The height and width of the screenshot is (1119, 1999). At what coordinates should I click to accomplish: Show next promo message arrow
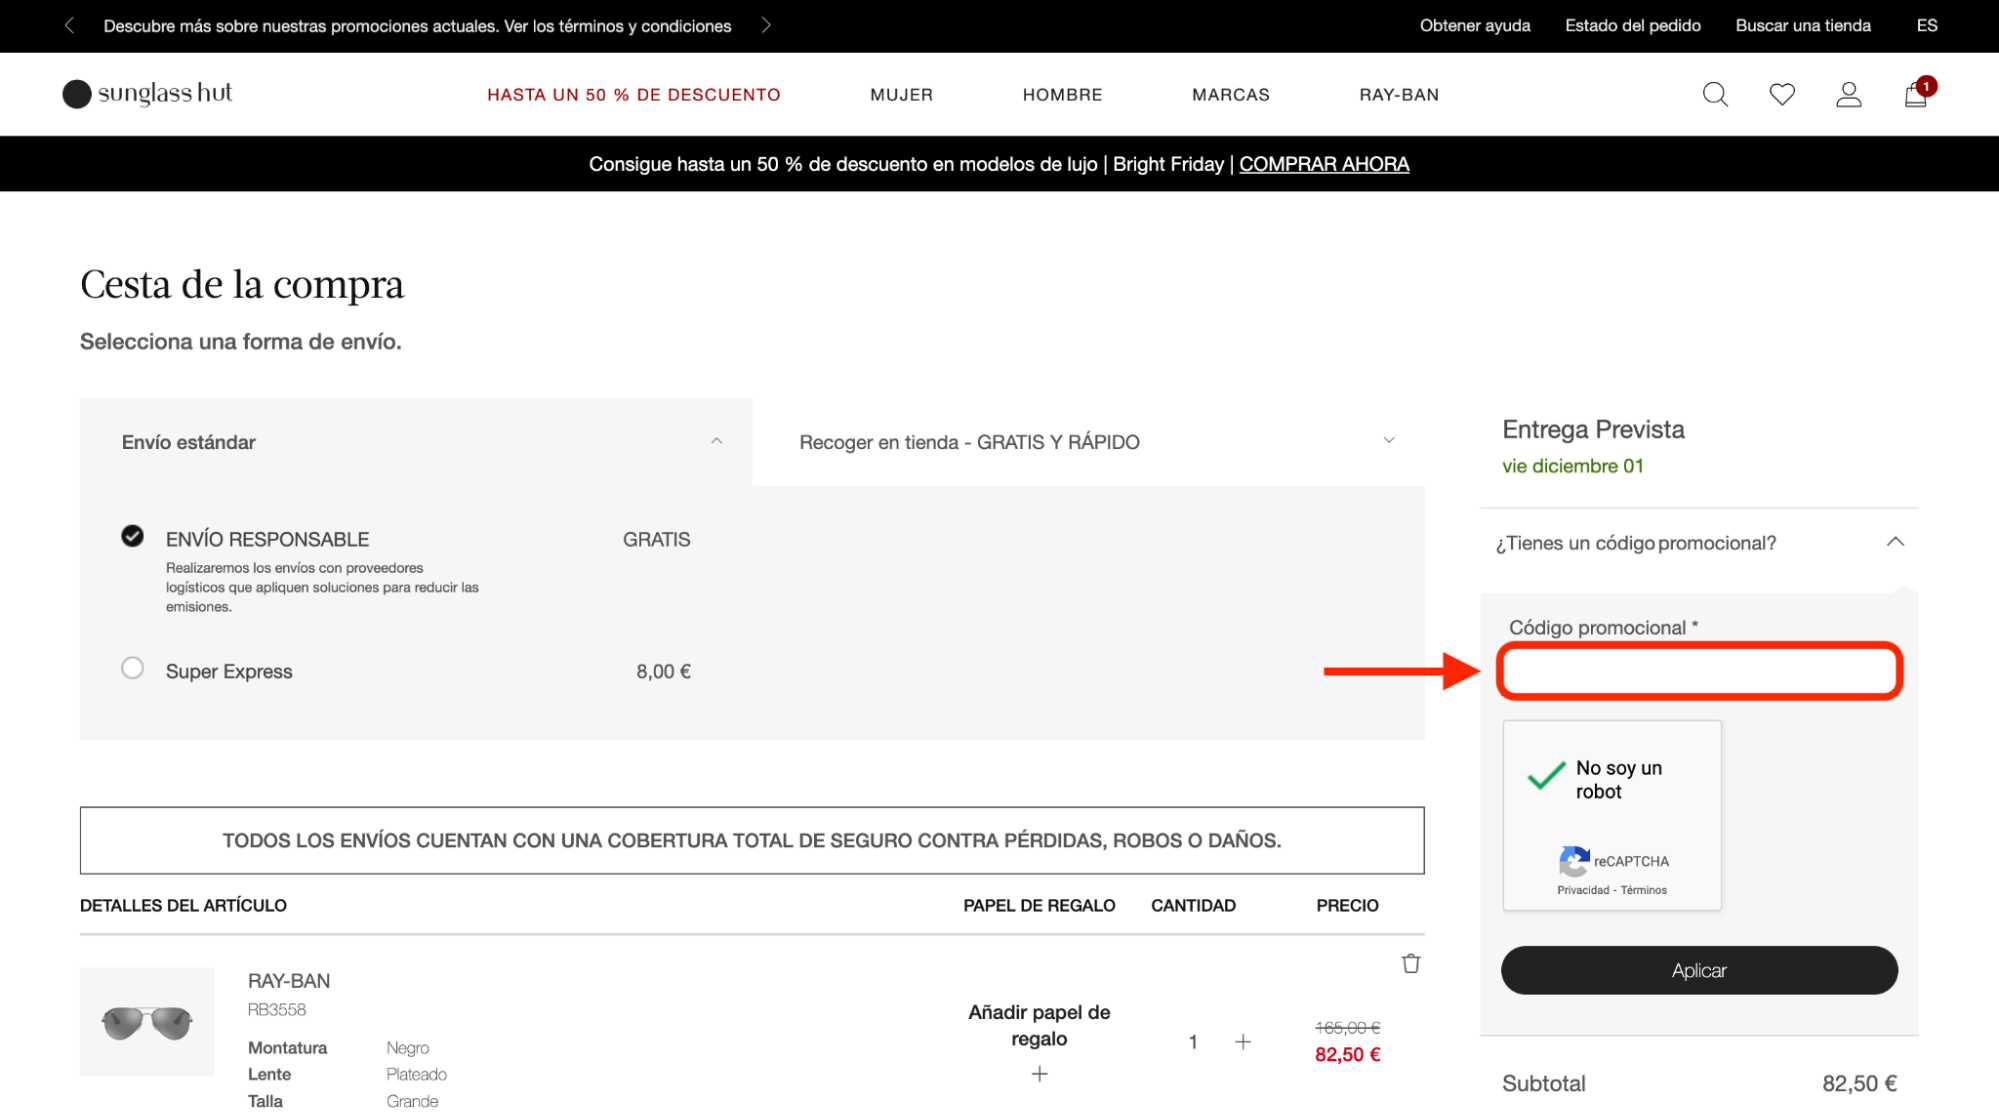pyautogui.click(x=766, y=25)
